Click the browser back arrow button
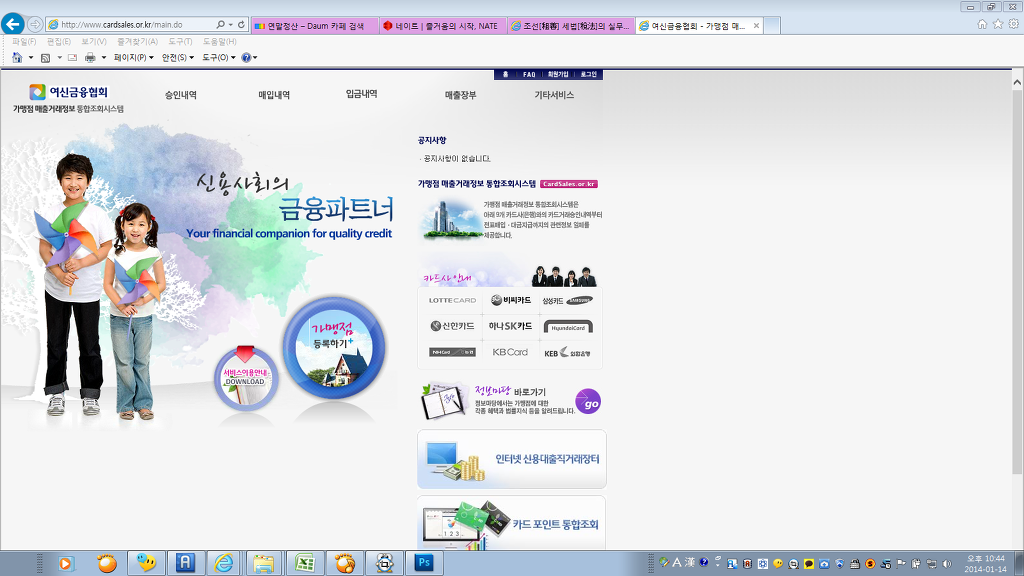 (13, 23)
